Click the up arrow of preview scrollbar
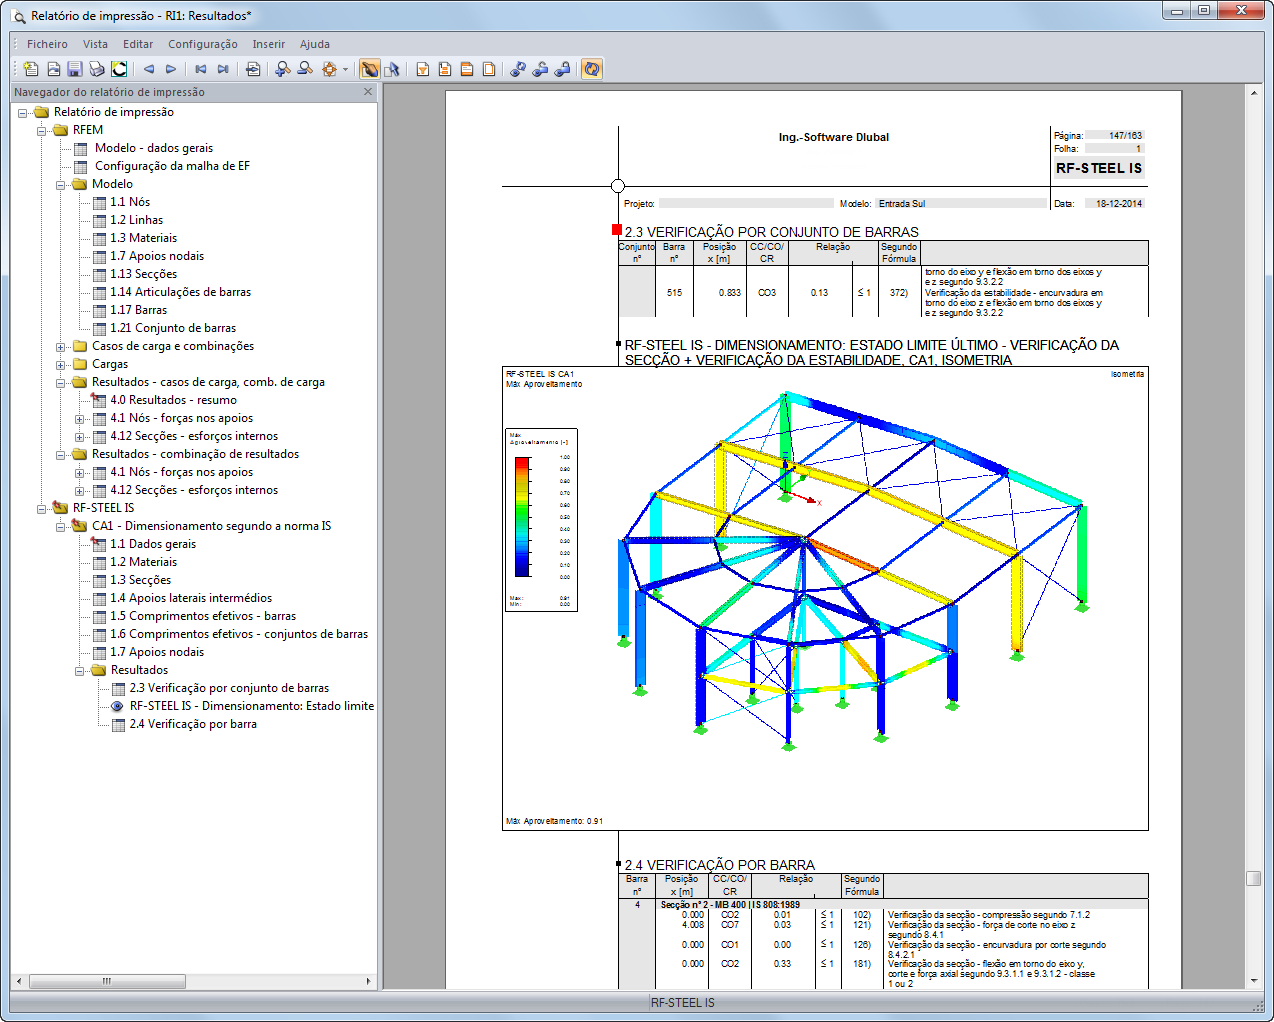The width and height of the screenshot is (1274, 1022). (x=1254, y=92)
